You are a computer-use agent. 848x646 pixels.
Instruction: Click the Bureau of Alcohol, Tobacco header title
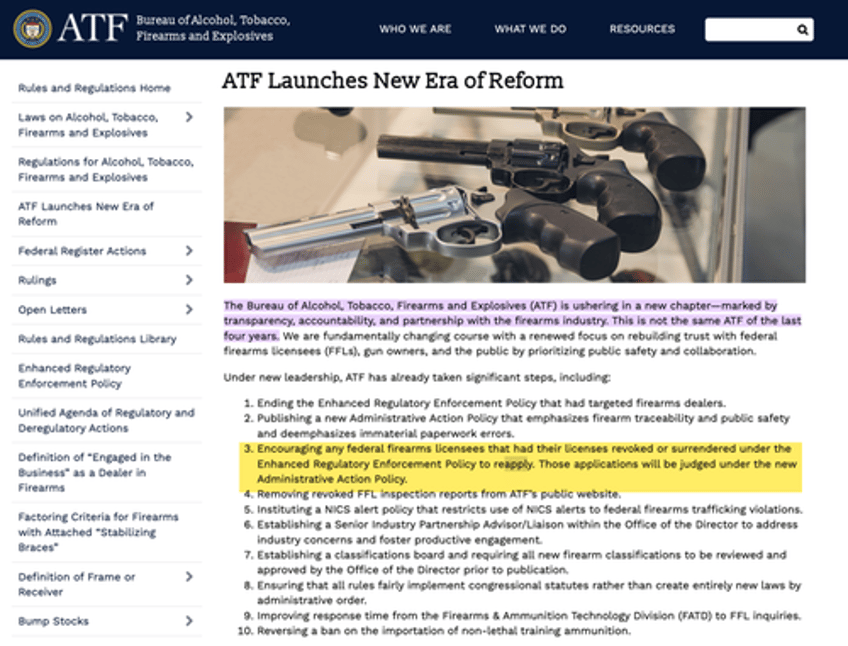pyautogui.click(x=213, y=28)
